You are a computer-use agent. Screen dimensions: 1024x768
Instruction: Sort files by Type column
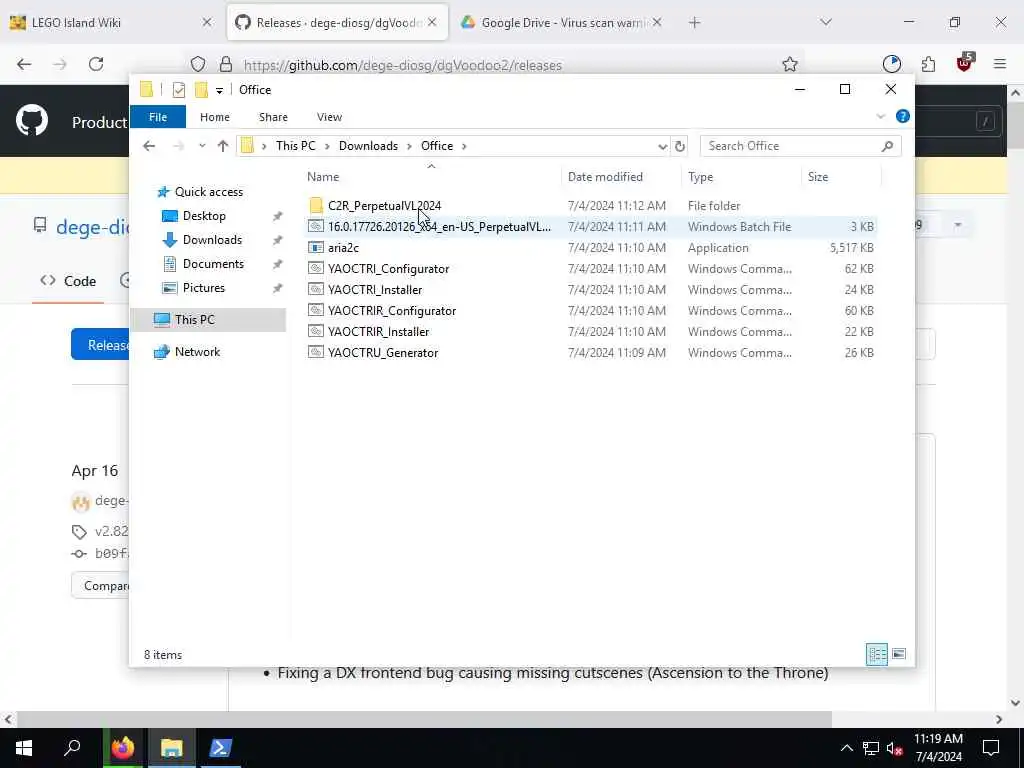[x=741, y=177]
